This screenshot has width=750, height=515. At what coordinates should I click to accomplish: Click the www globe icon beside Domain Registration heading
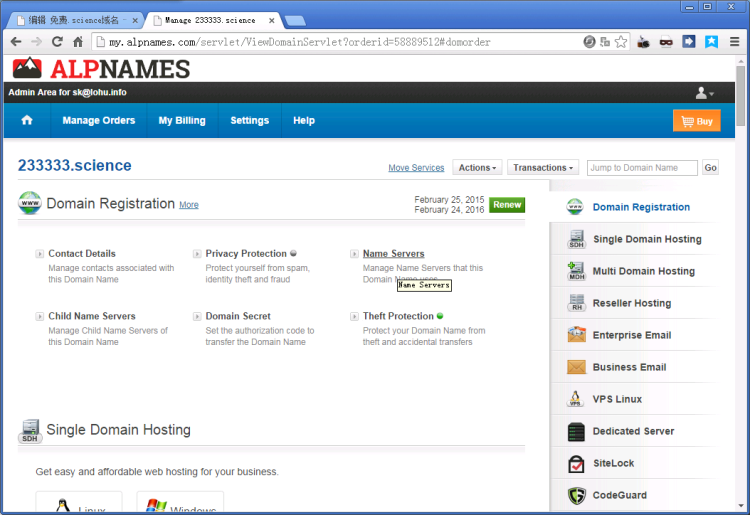(x=30, y=203)
